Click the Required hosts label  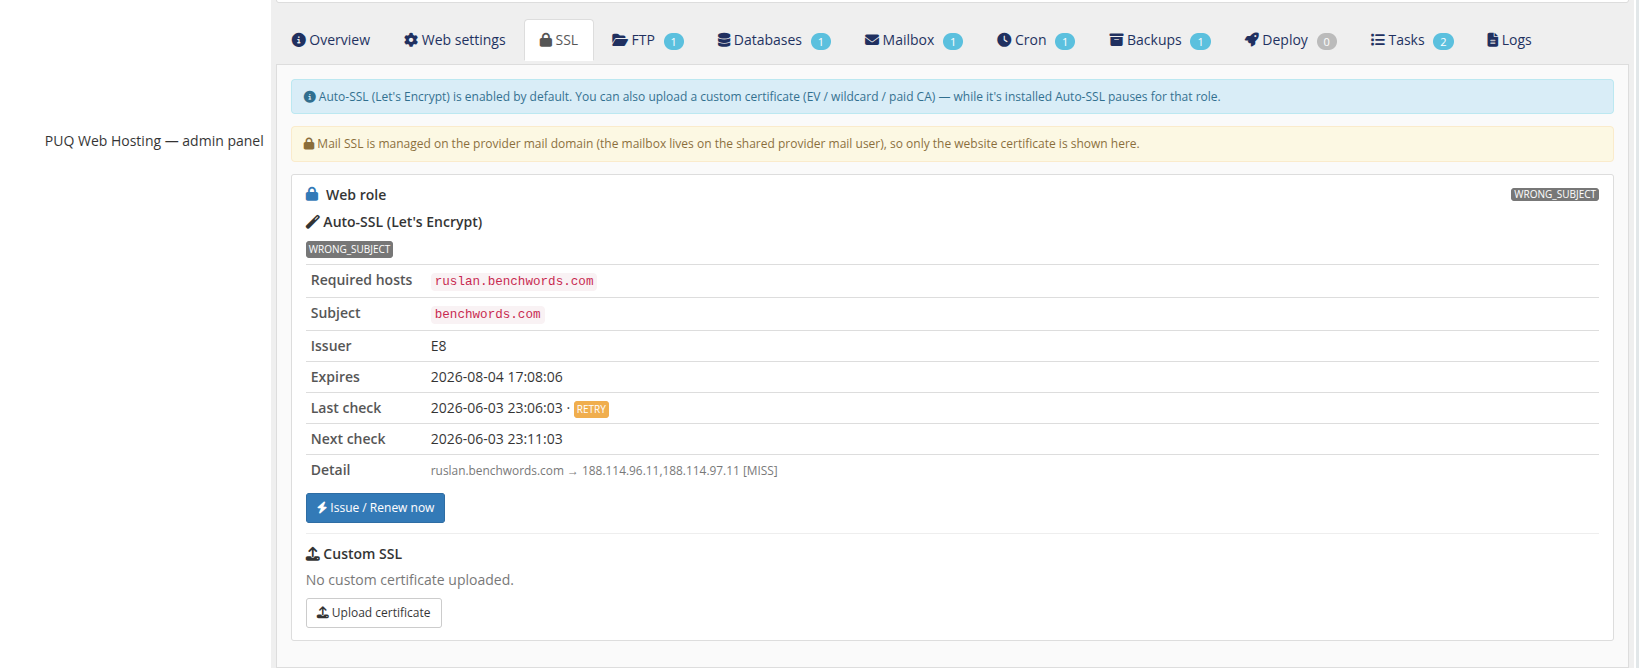(x=362, y=280)
